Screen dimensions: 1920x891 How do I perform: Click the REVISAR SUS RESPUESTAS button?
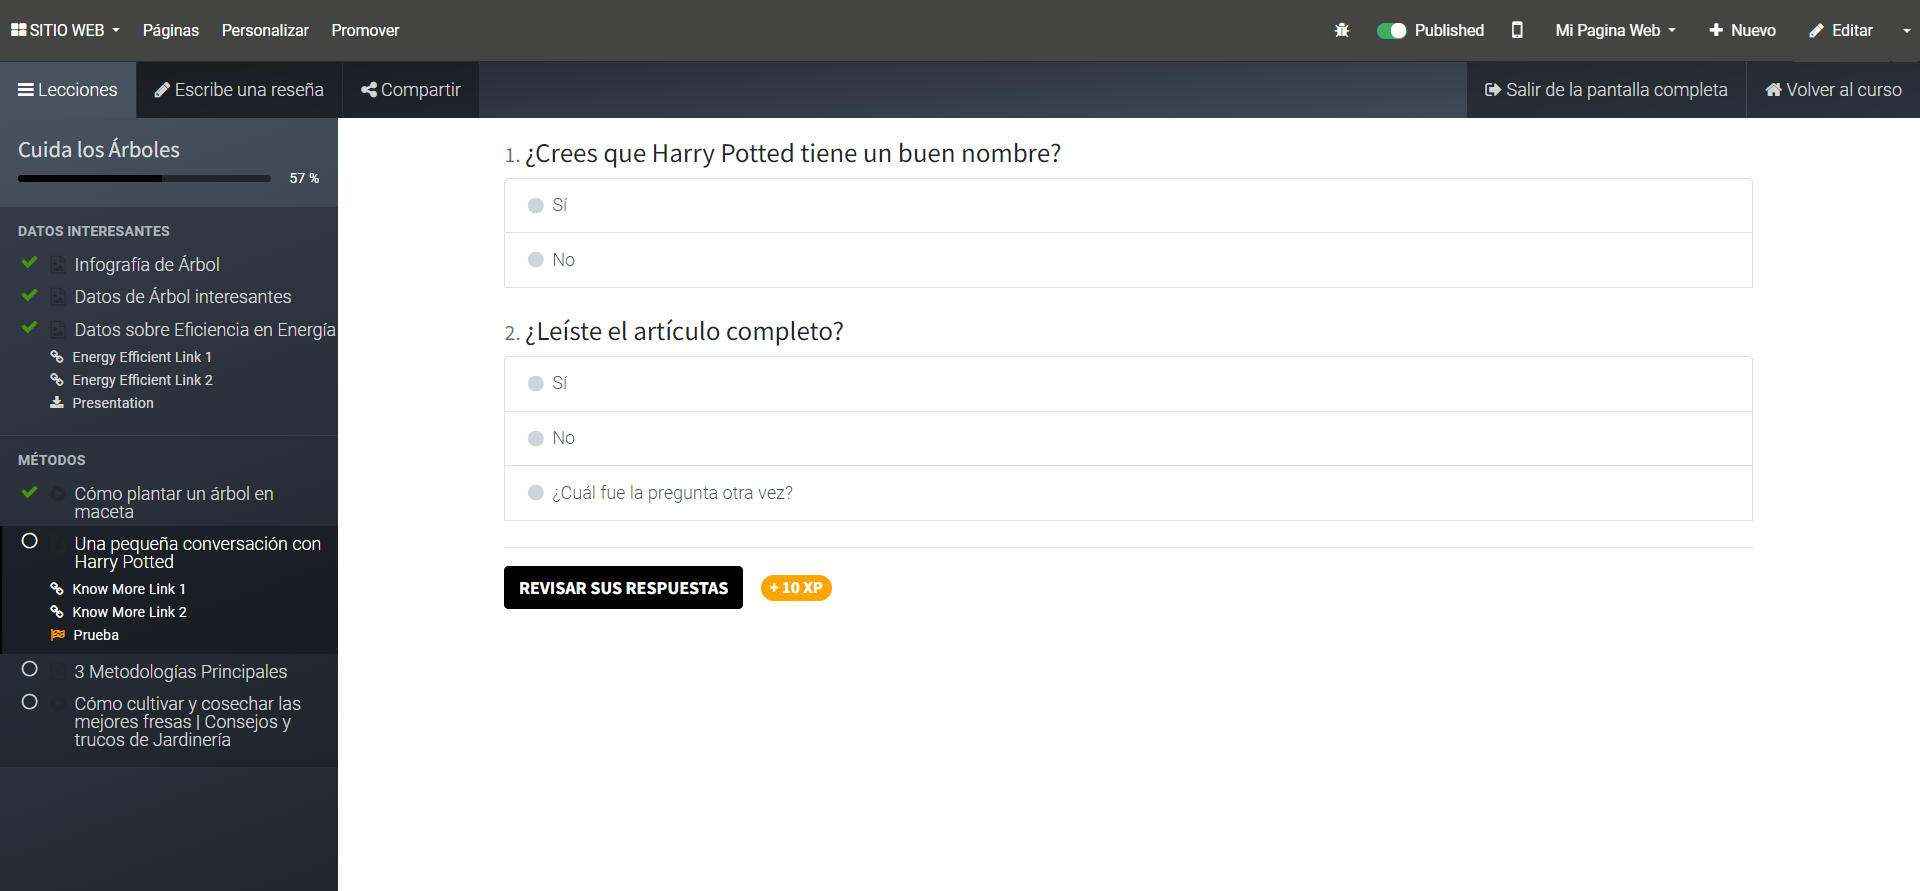click(x=623, y=588)
